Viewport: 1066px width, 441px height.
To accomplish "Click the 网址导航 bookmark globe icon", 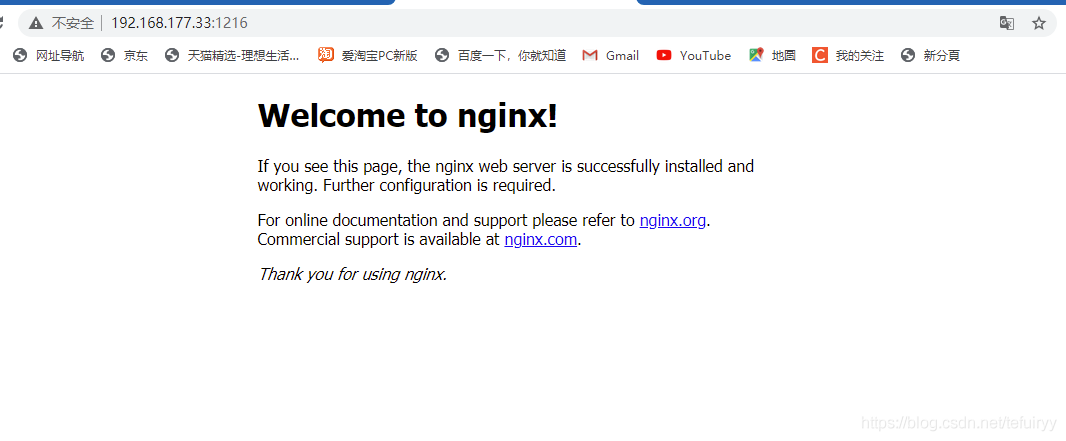I will [x=20, y=56].
